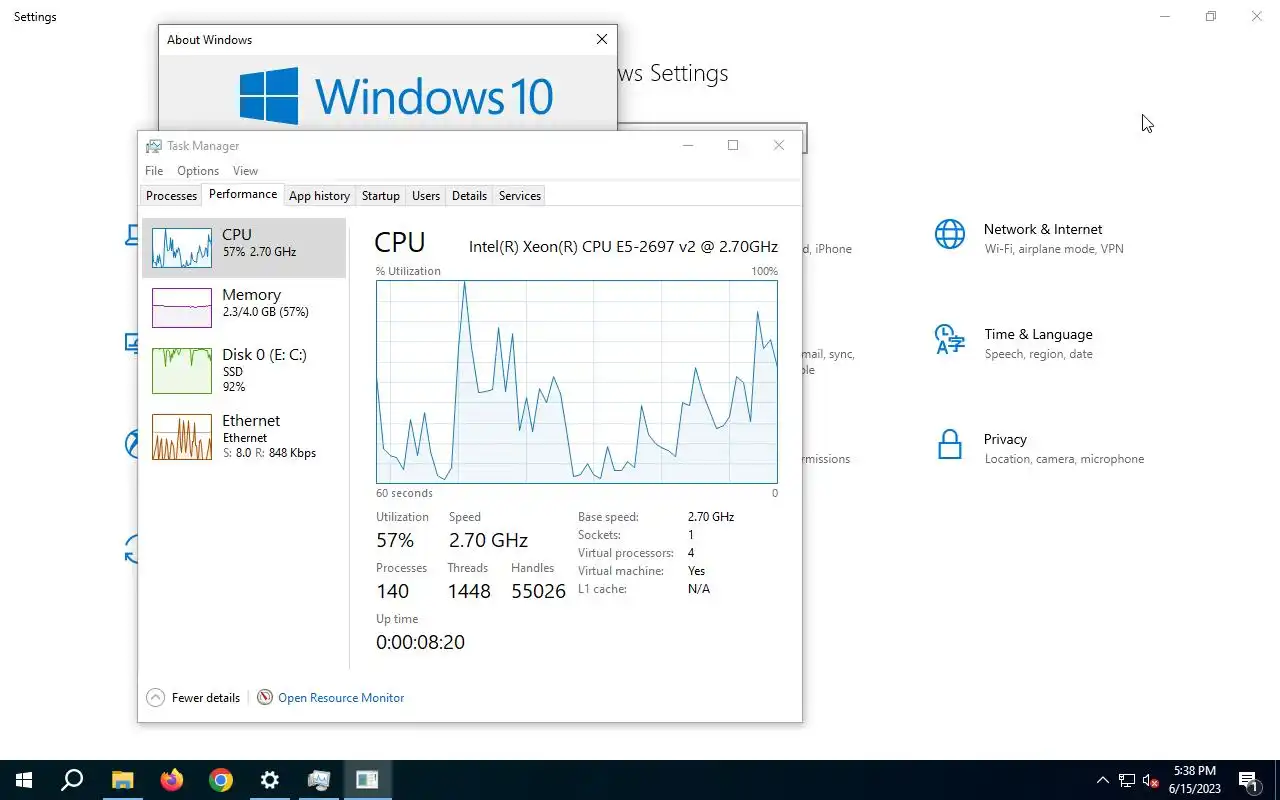Screen dimensions: 1280x800
Task: Open Network & Internet globe icon in Settings
Action: (950, 235)
